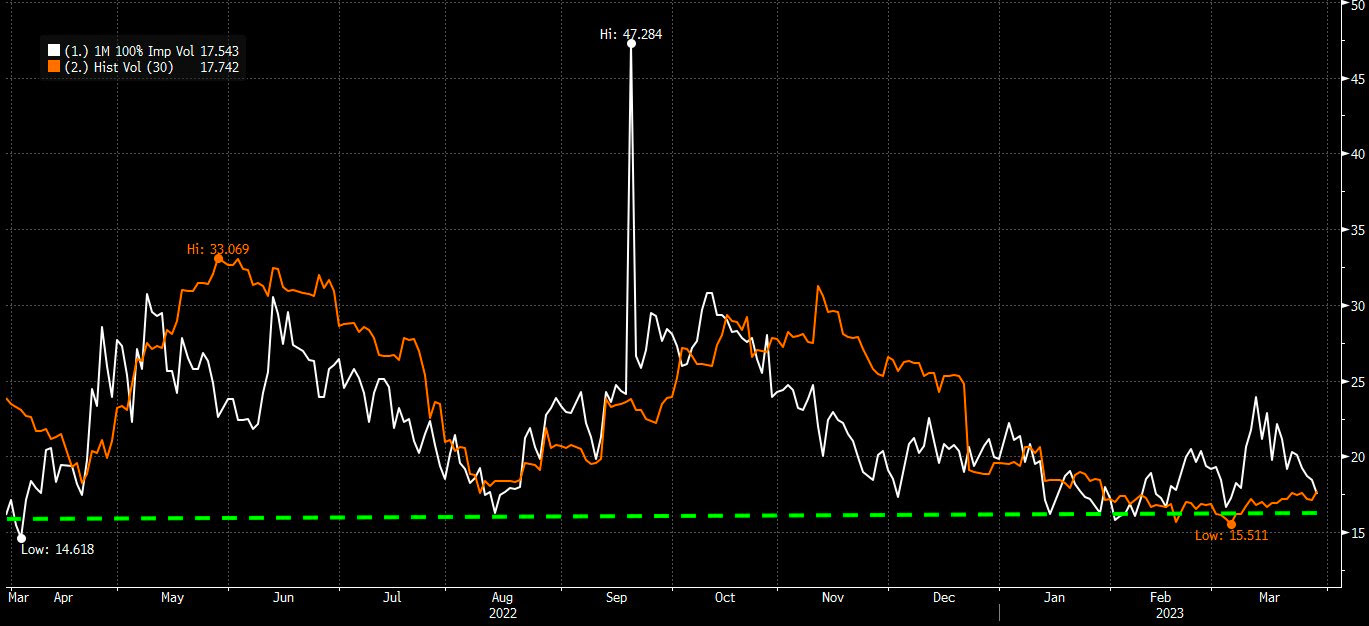
Task: Click the Jun month label on x-axis
Action: pyautogui.click(x=283, y=597)
